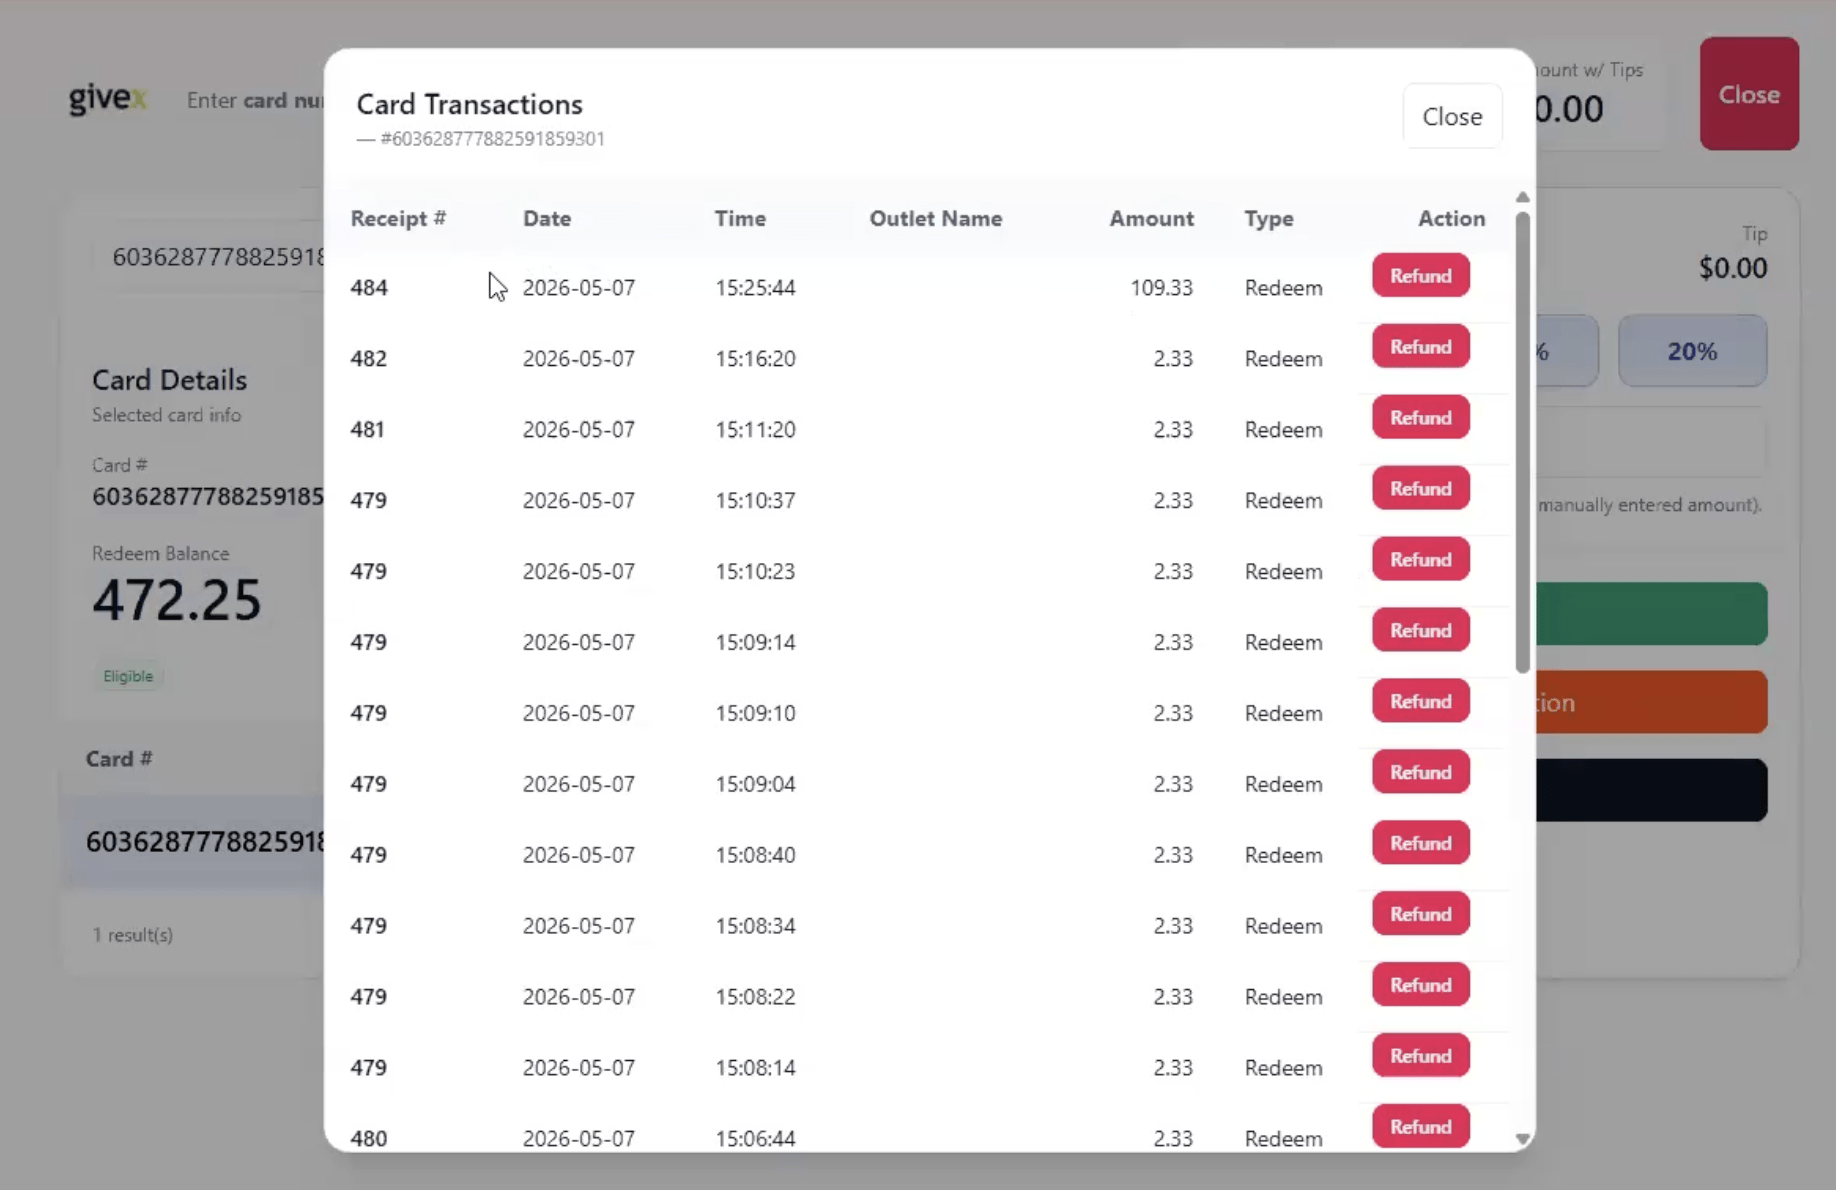Click the Receipt # column header
This screenshot has width=1836, height=1190.
[398, 219]
